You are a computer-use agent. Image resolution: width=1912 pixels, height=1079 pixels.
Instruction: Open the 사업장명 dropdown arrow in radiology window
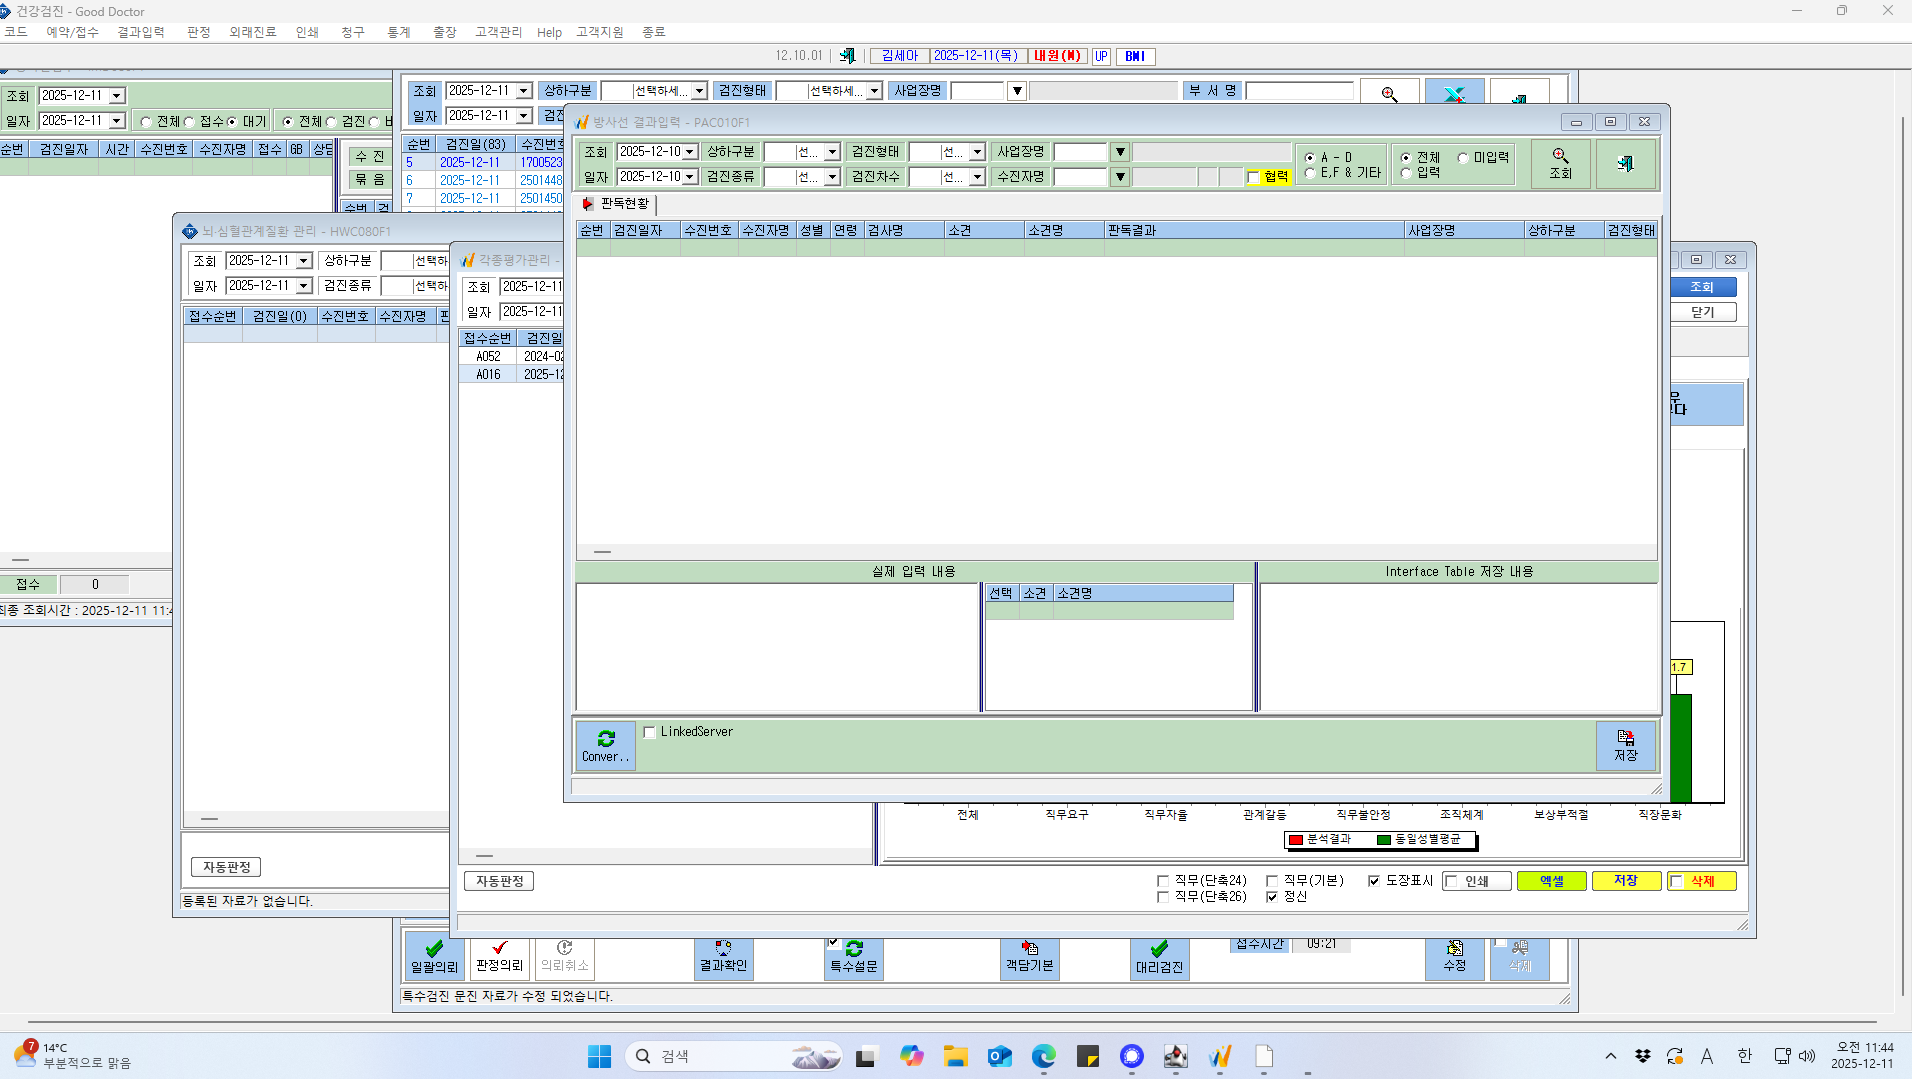coord(1120,152)
